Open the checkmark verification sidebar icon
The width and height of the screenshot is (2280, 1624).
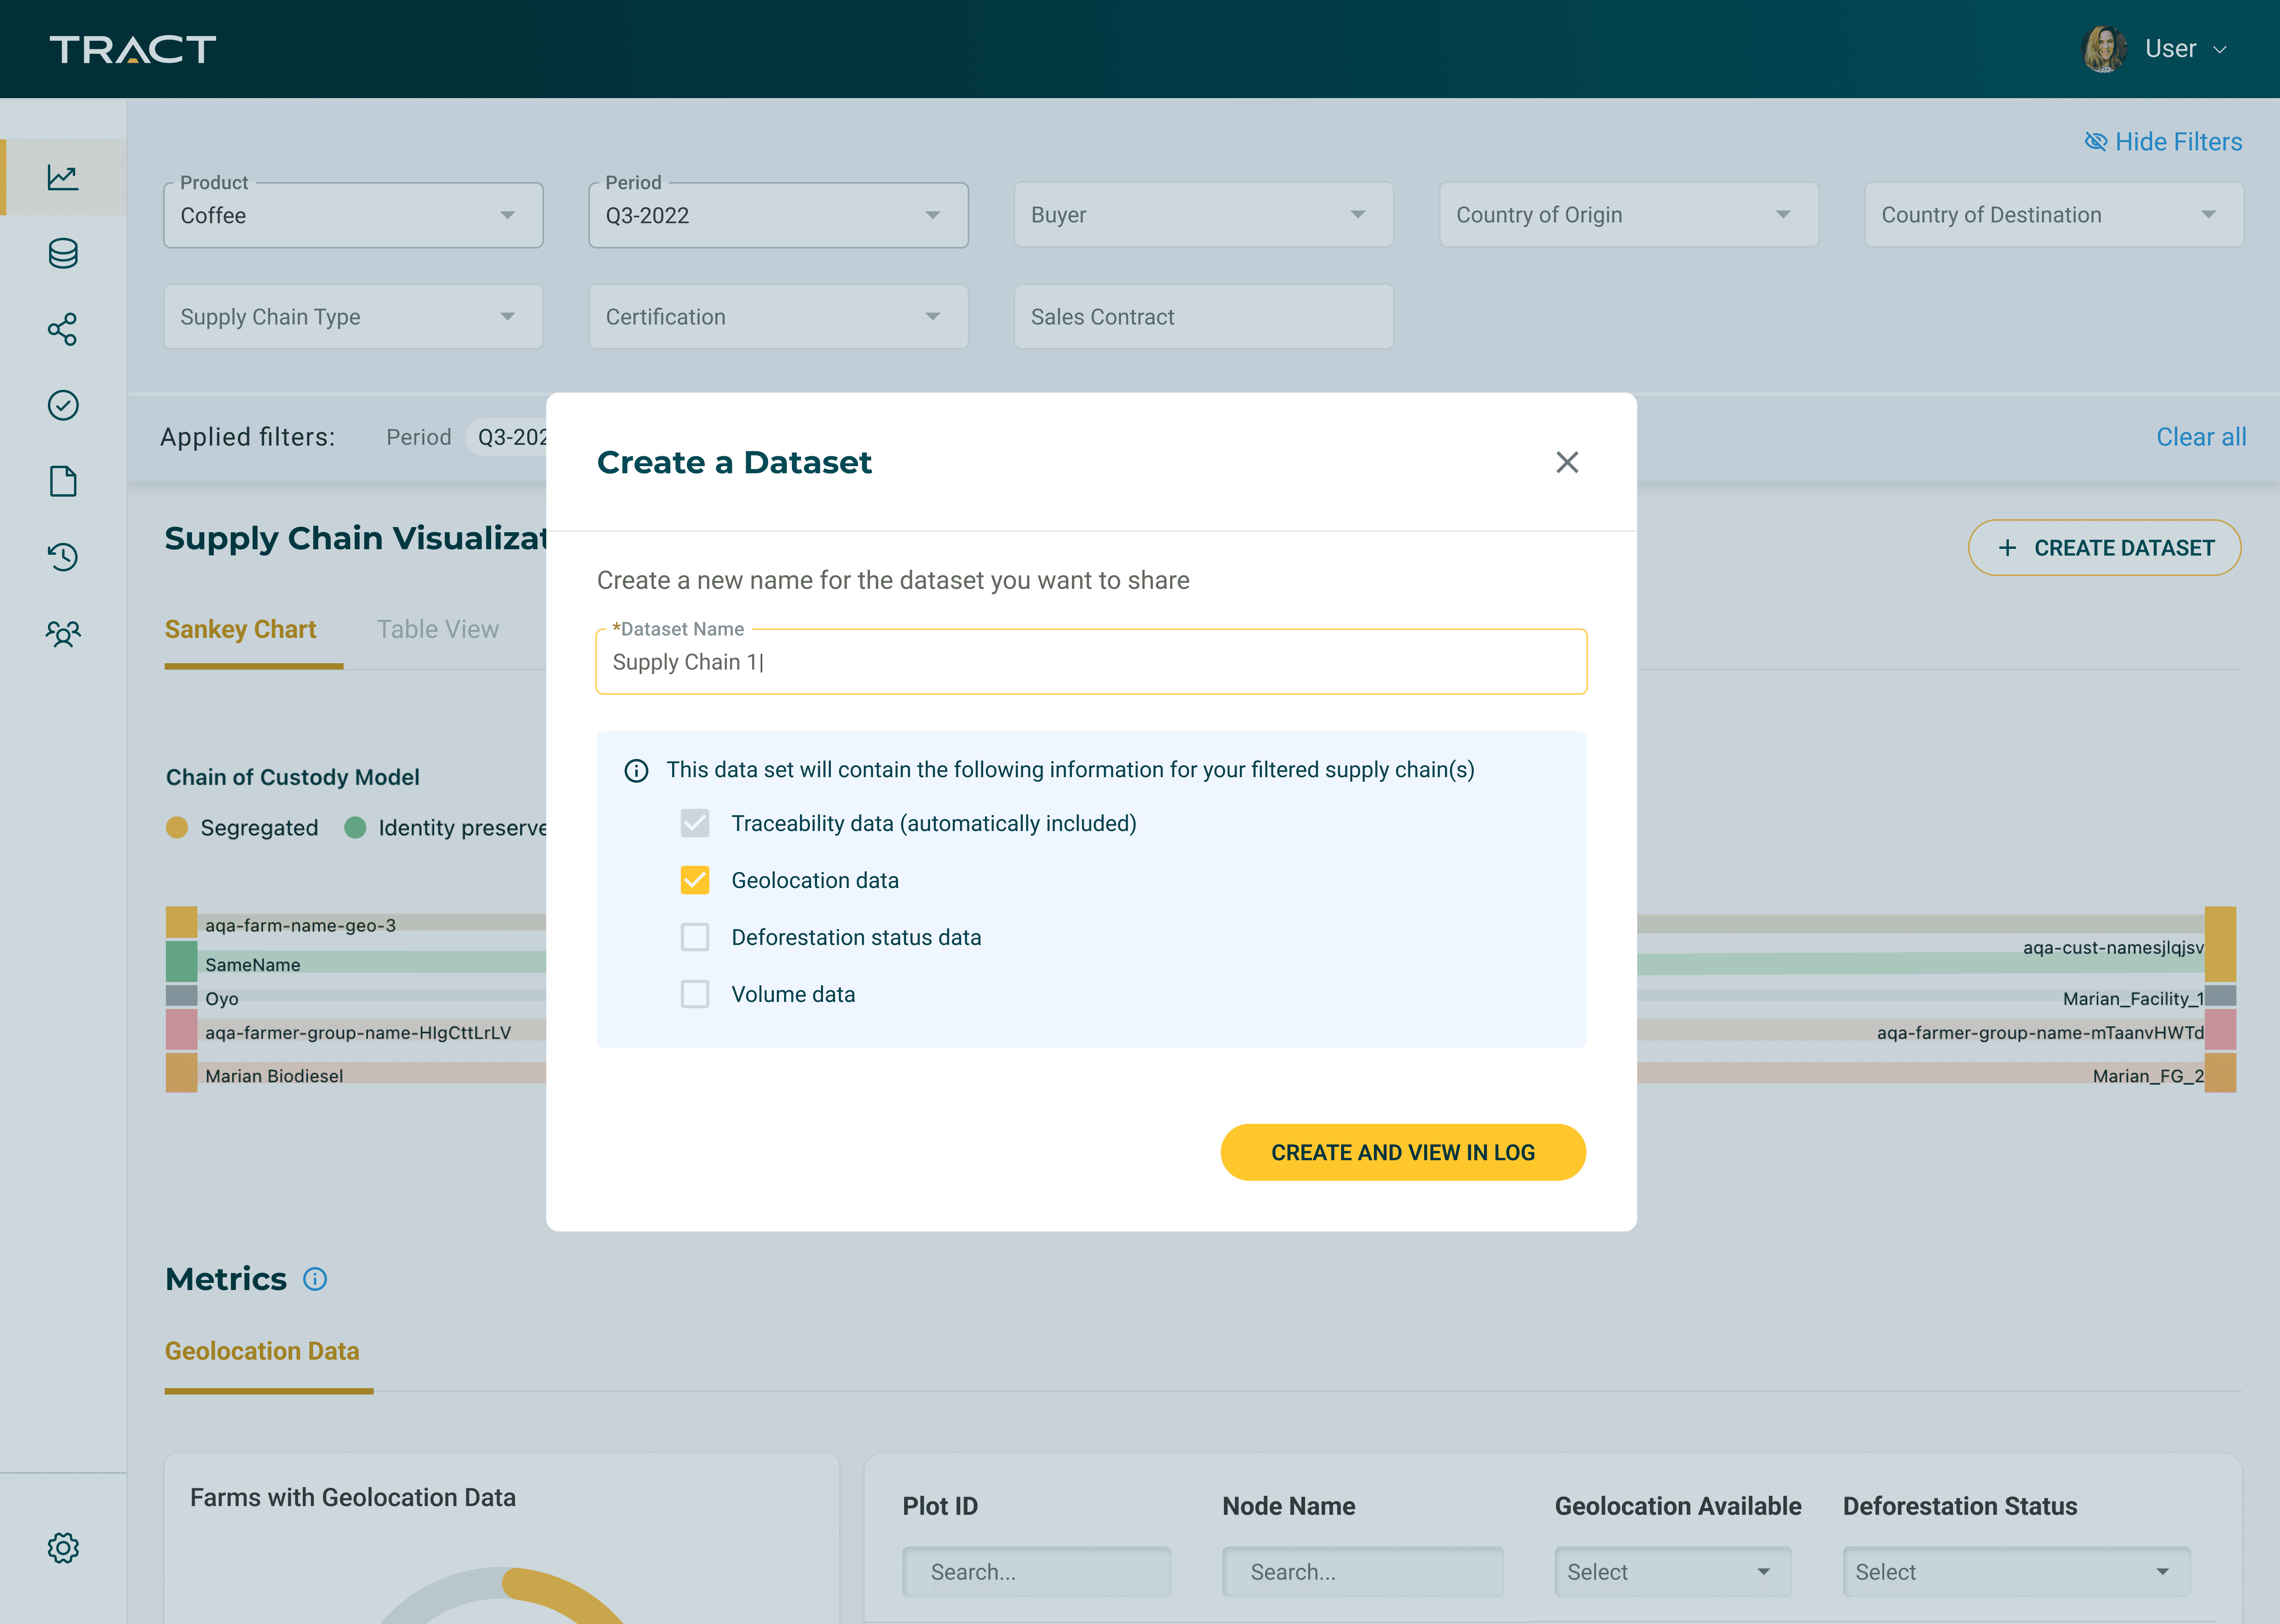pos(63,405)
